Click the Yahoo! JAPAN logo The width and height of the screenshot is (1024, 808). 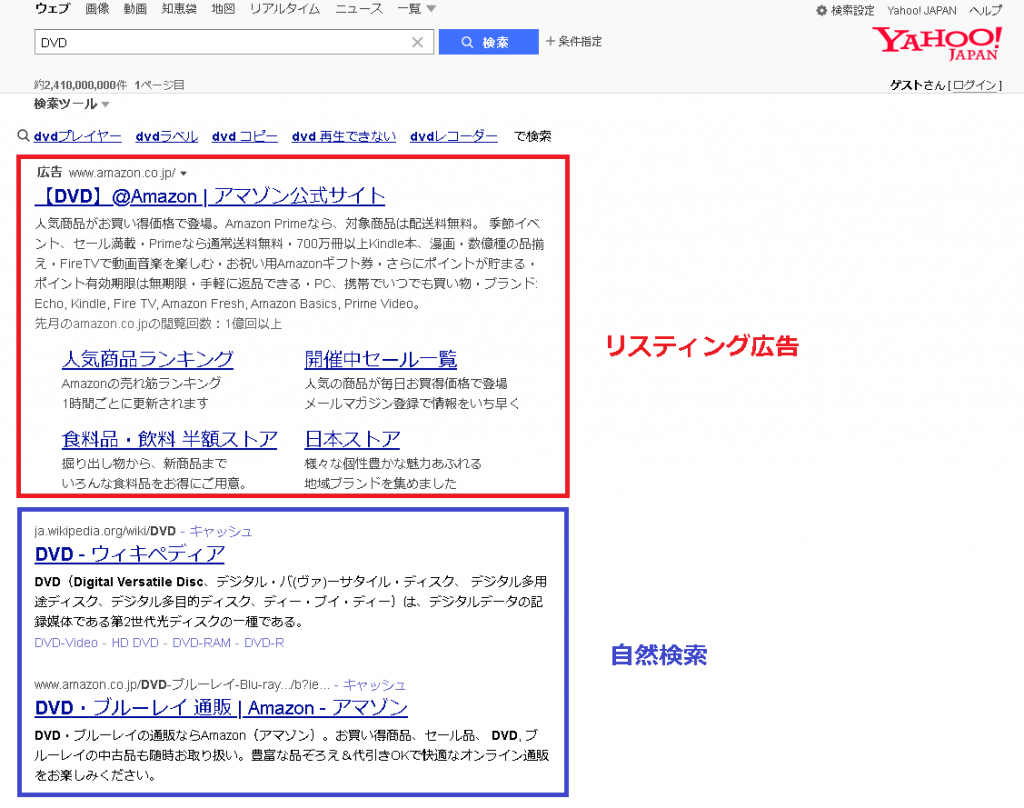coord(936,44)
